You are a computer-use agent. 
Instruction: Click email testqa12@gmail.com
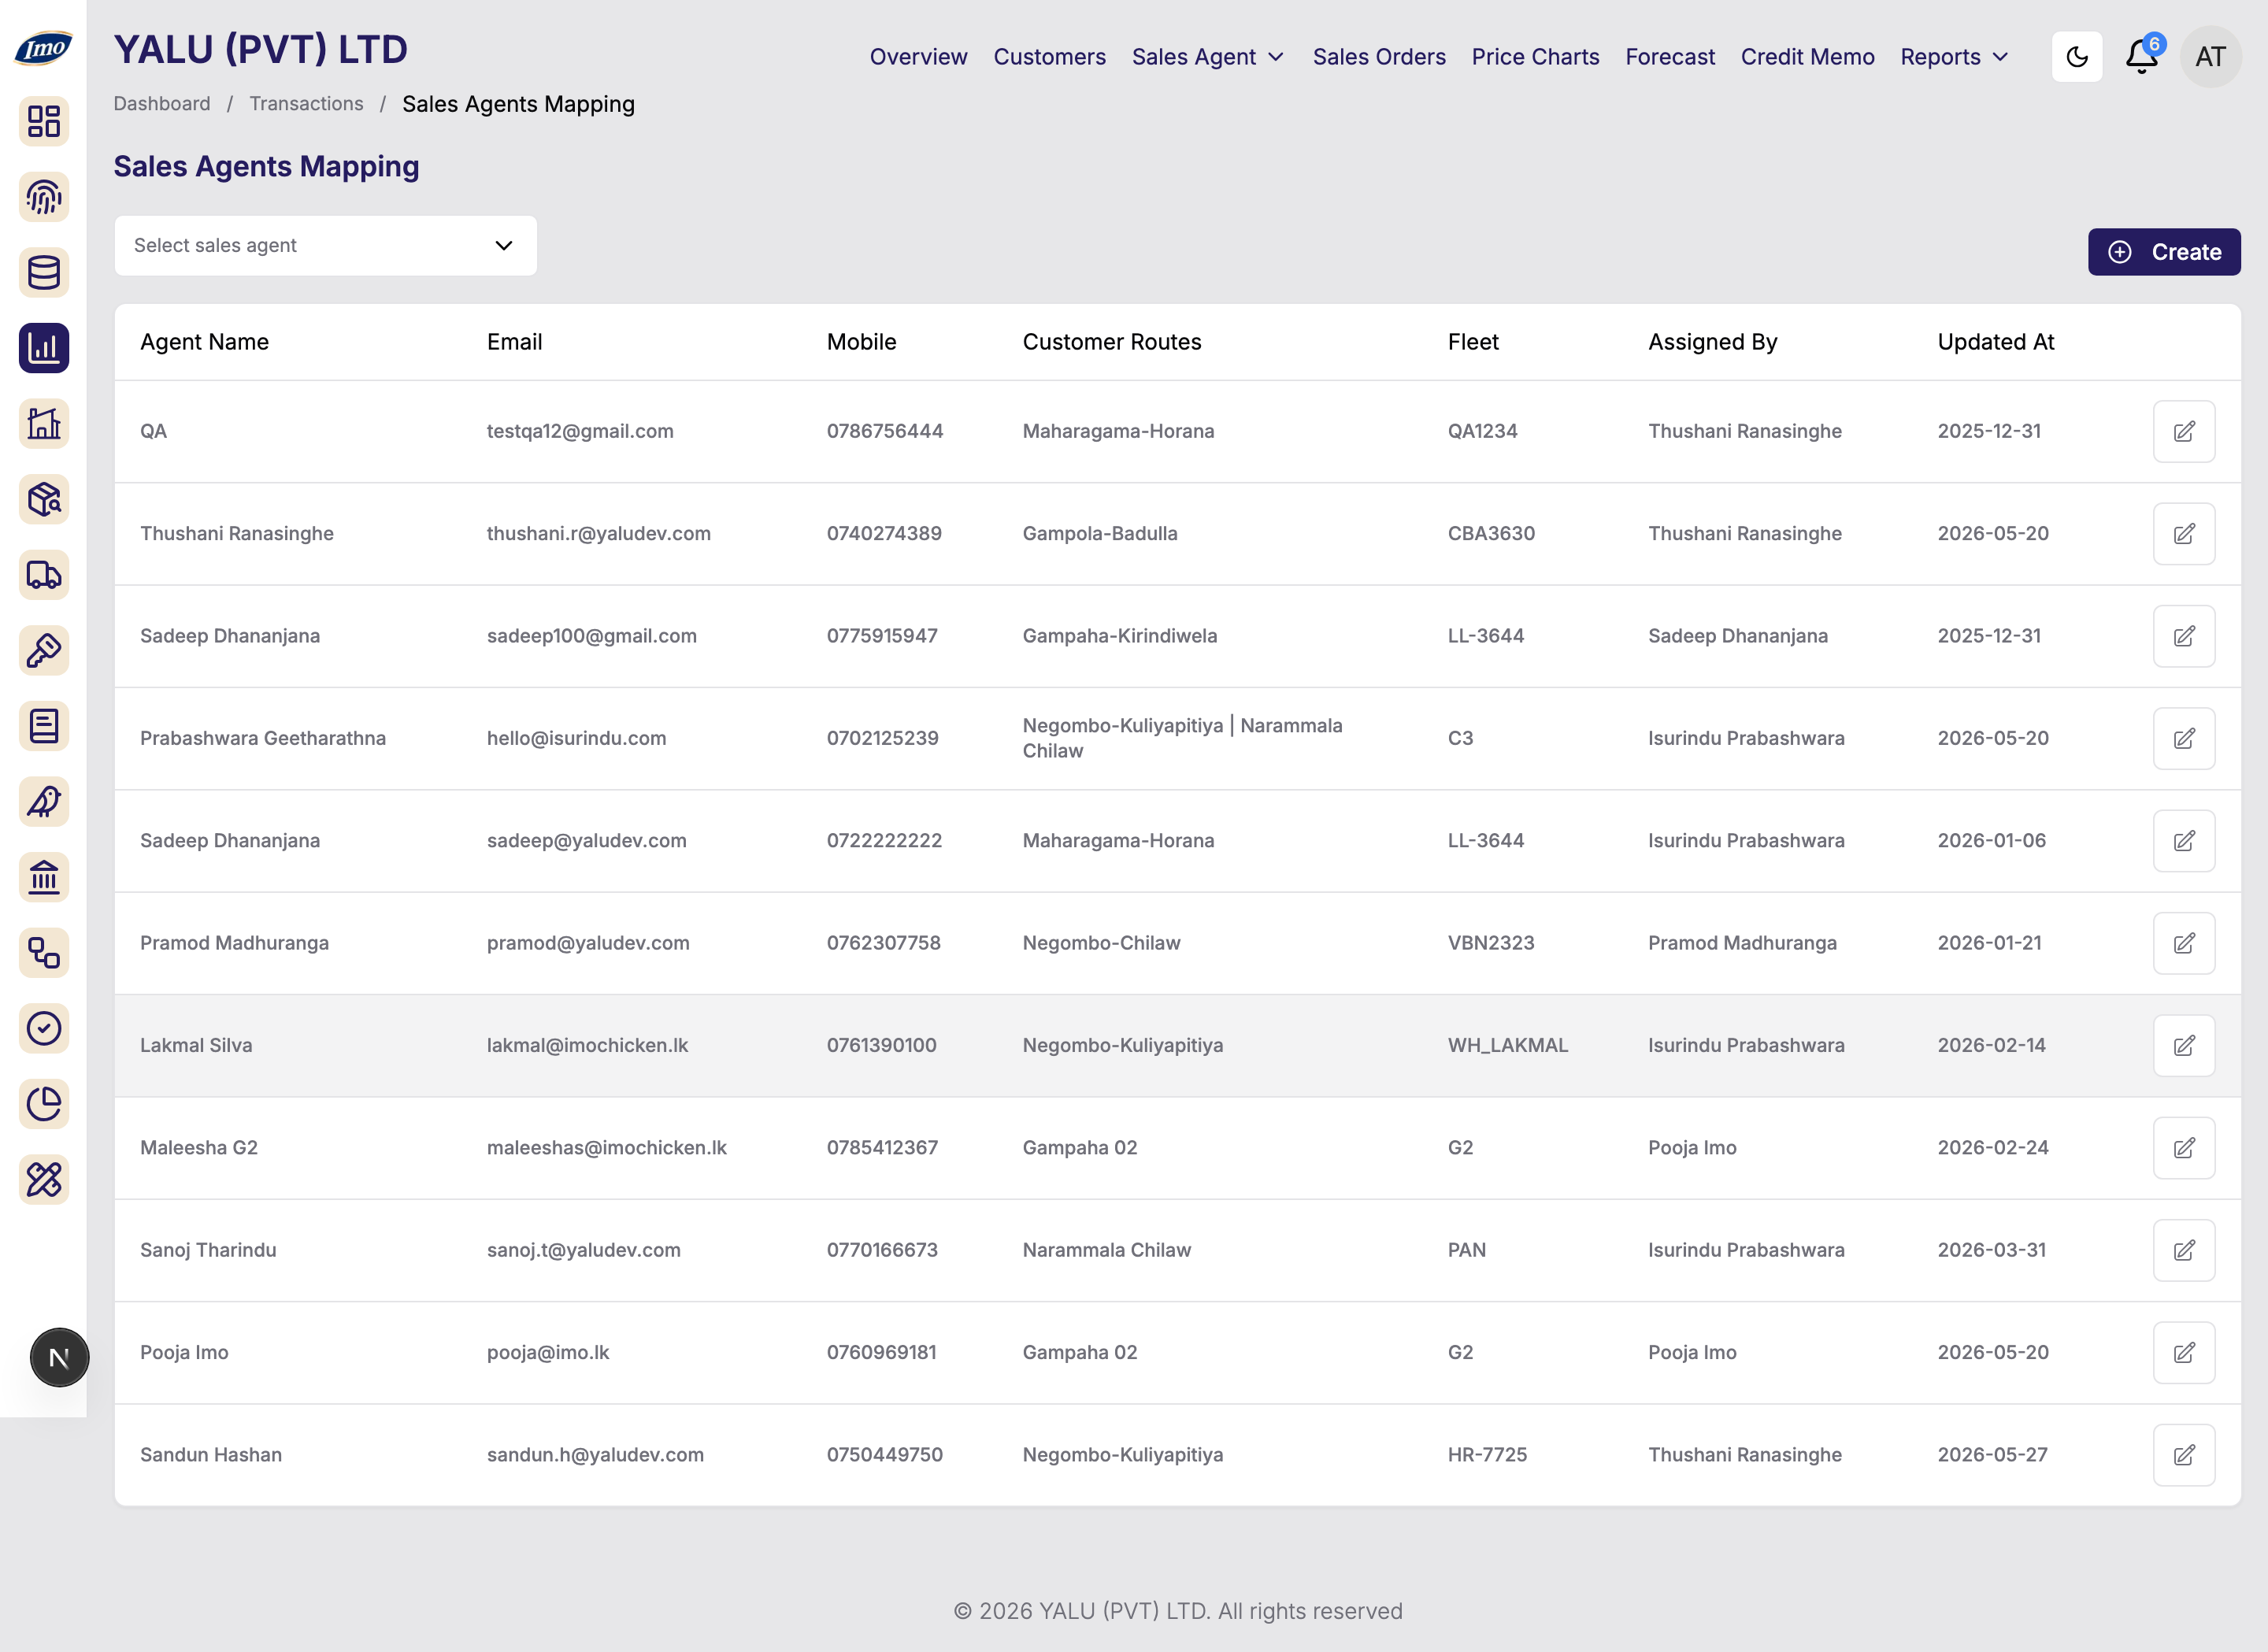[580, 431]
